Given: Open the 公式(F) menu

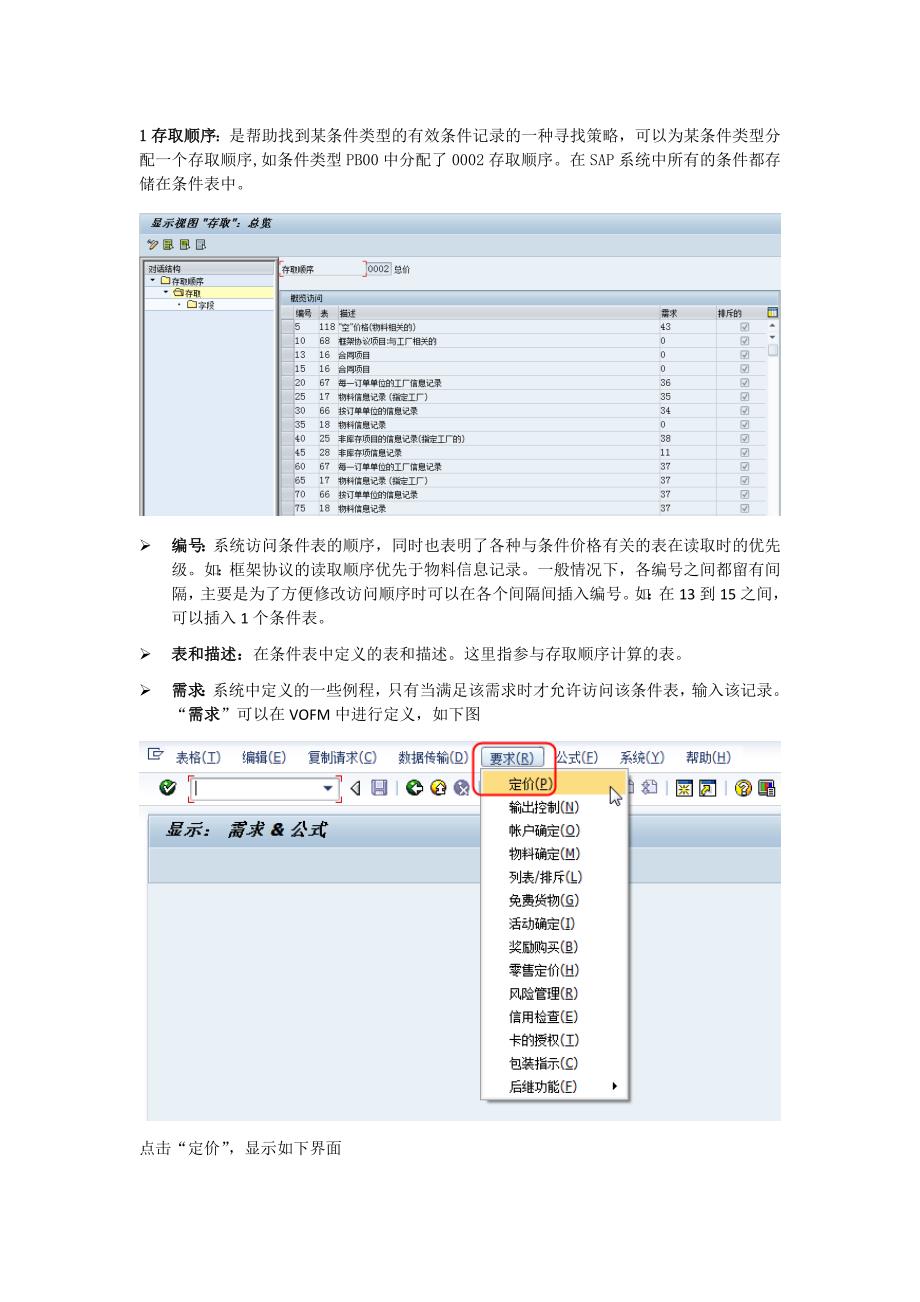Looking at the screenshot, I should [578, 757].
